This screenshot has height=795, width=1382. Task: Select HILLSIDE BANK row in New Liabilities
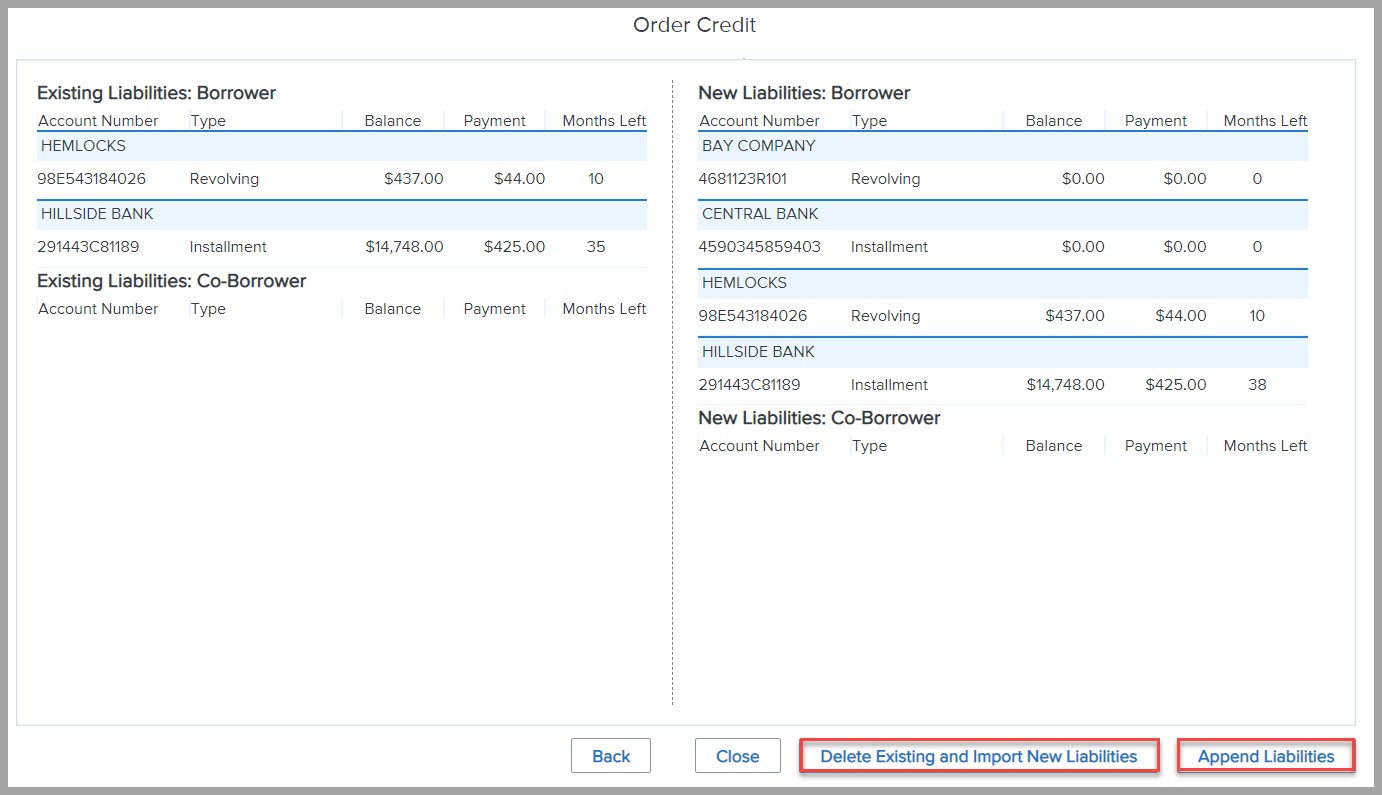tap(1003, 352)
